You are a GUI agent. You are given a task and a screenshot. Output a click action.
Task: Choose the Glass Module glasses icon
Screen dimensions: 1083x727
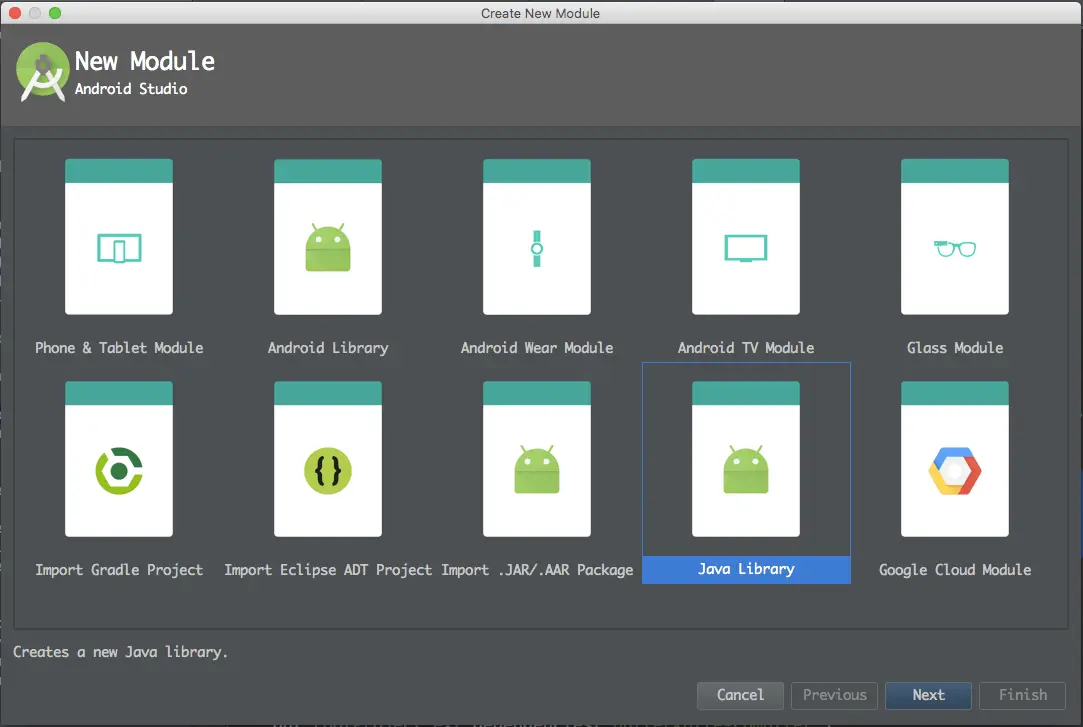955,237
